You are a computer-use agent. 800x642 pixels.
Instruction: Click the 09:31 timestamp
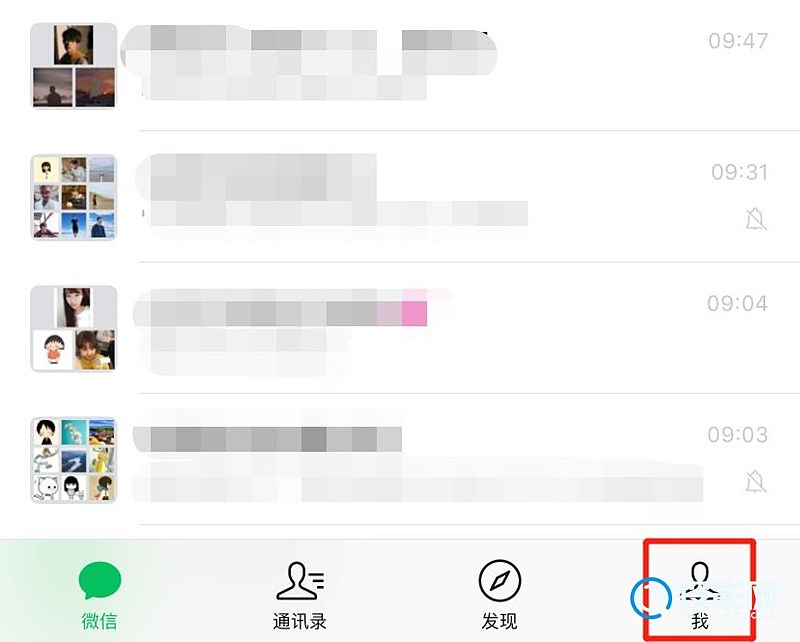click(x=740, y=172)
